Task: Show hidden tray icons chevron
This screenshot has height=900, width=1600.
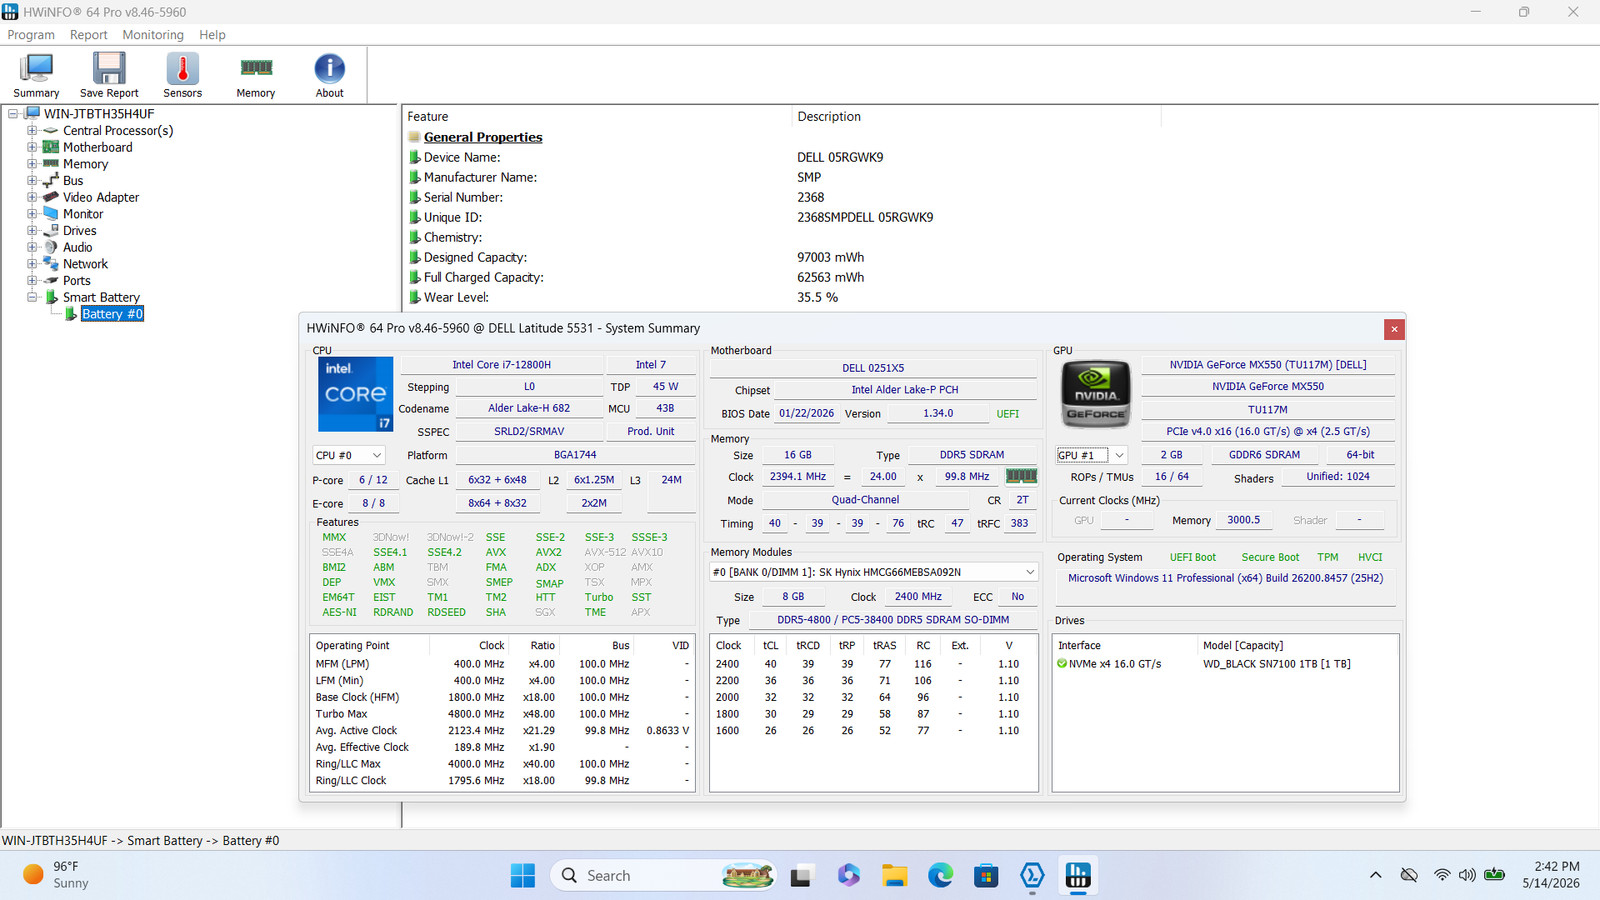Action: (1376, 875)
